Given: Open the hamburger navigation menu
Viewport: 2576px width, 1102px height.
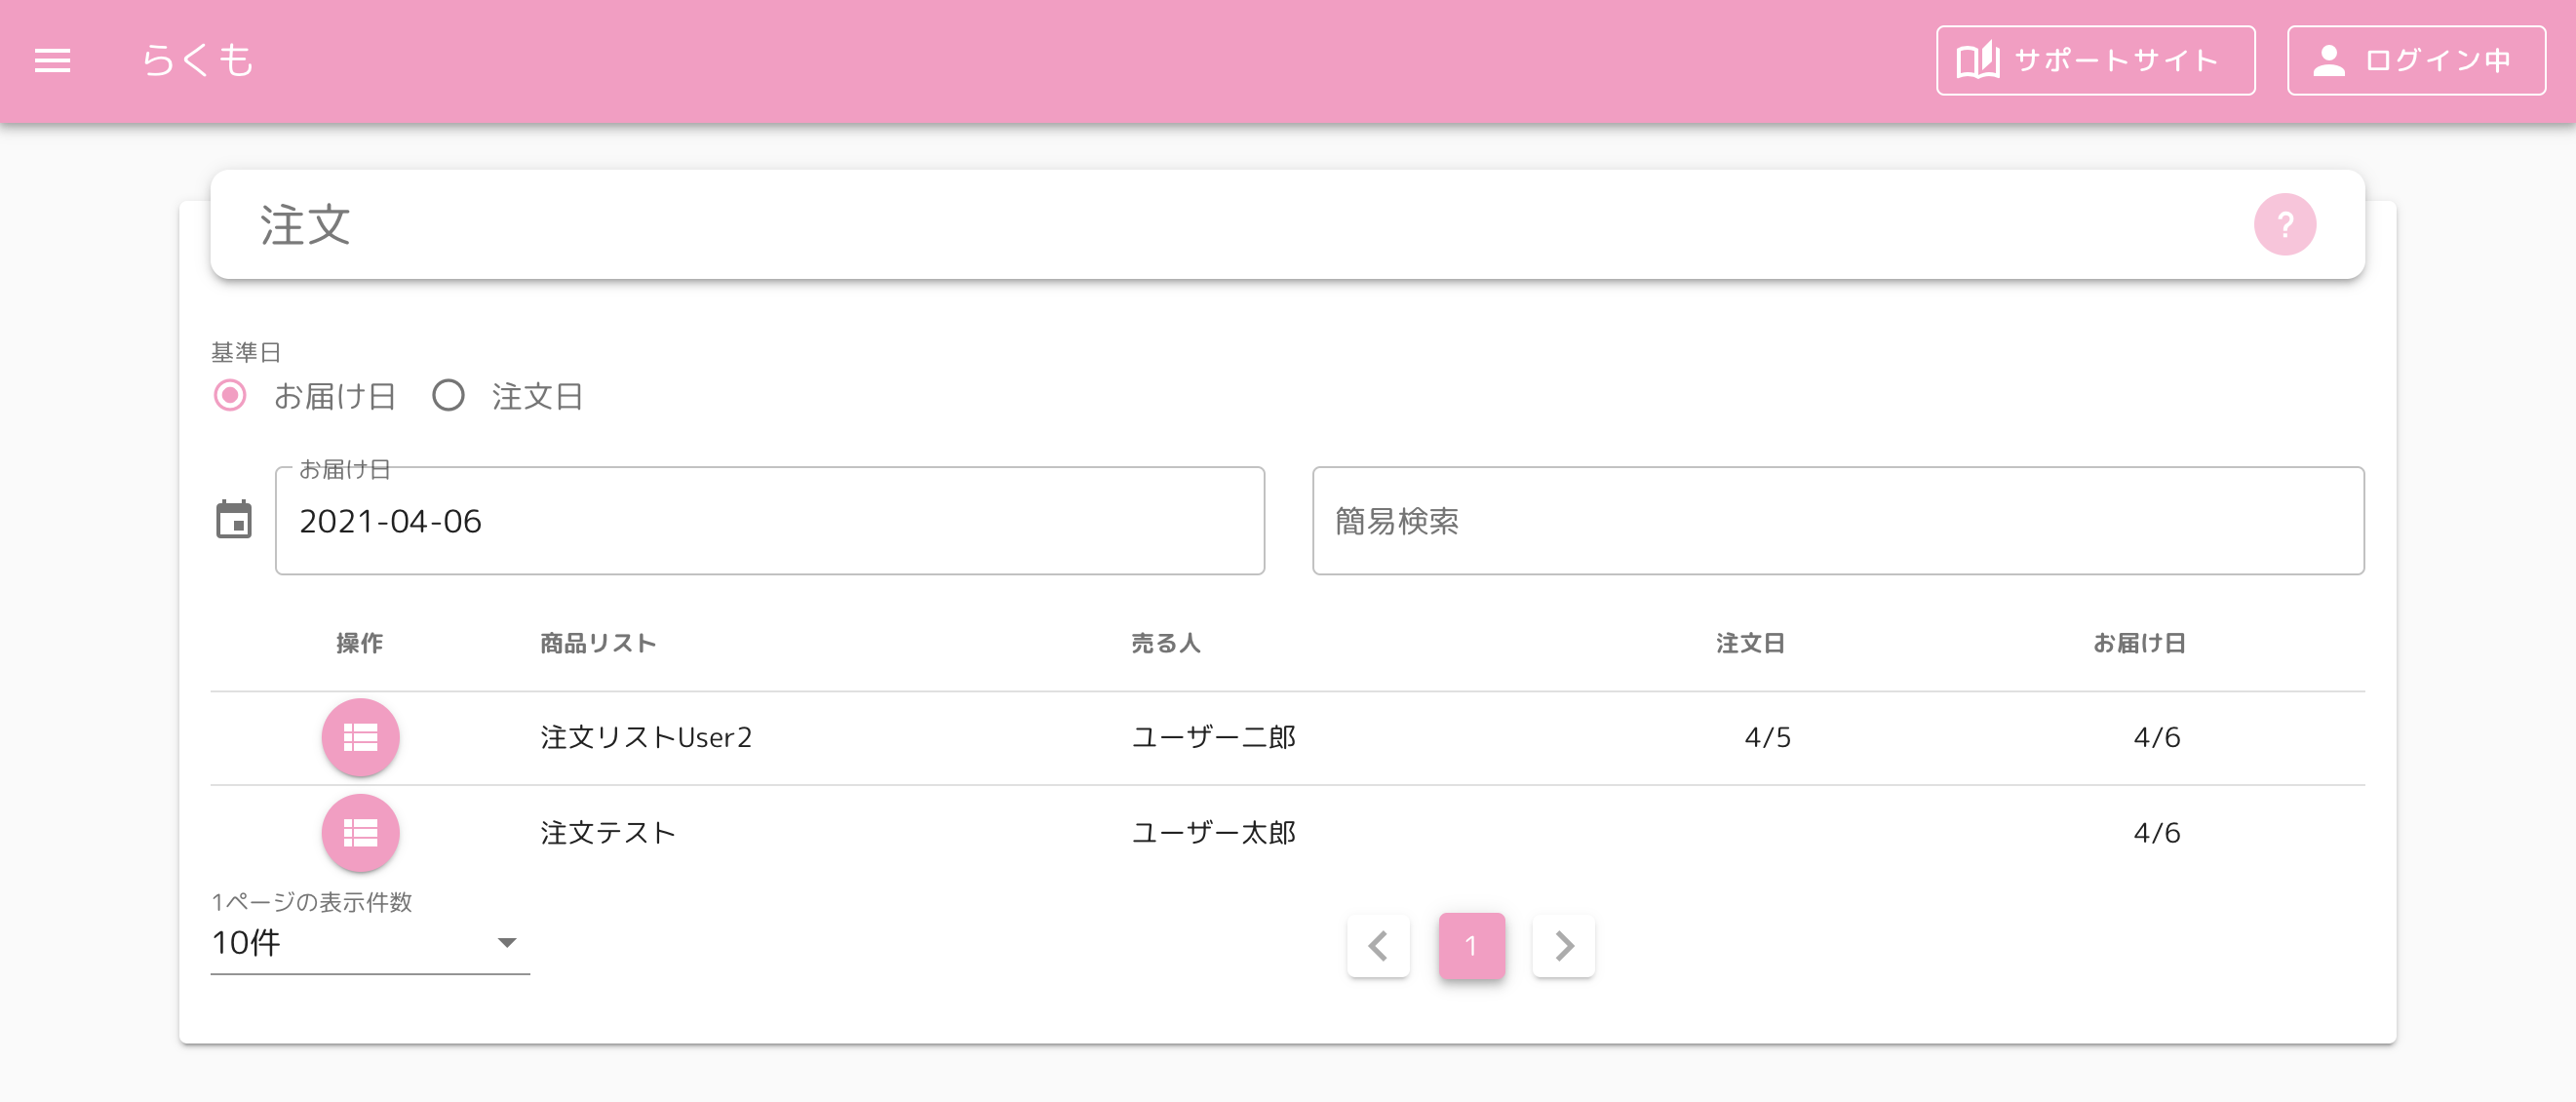Looking at the screenshot, I should (x=52, y=61).
